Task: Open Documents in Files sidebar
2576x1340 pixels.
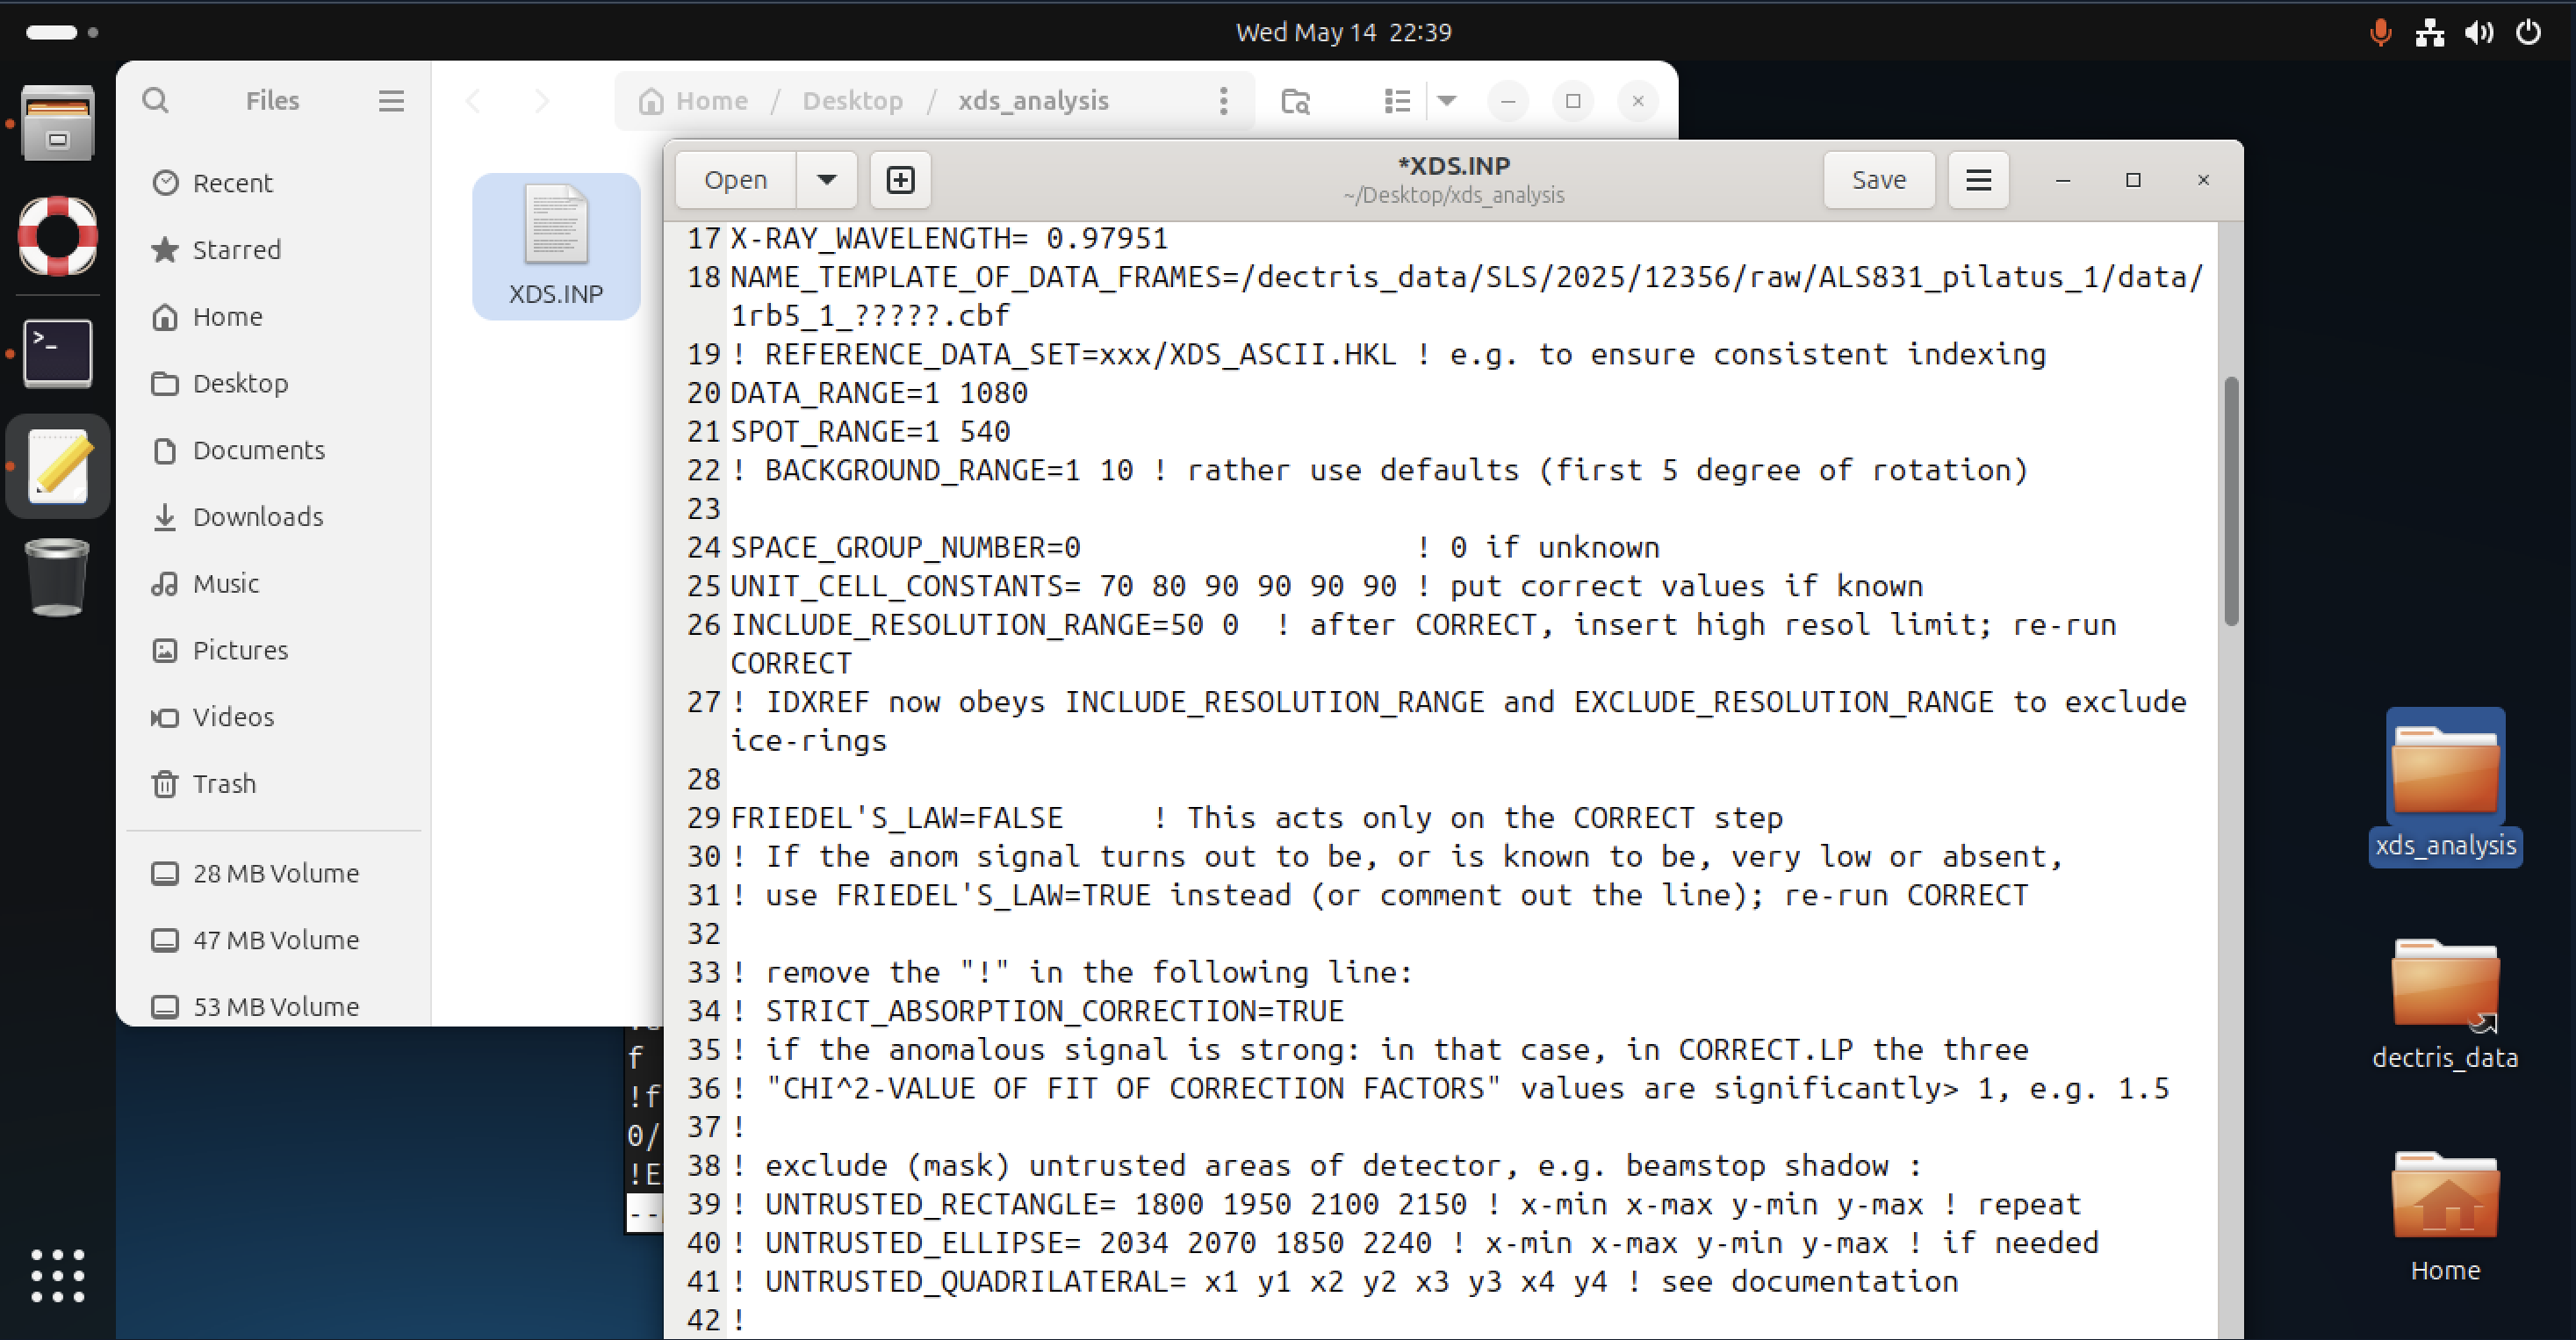Action: (x=273, y=450)
